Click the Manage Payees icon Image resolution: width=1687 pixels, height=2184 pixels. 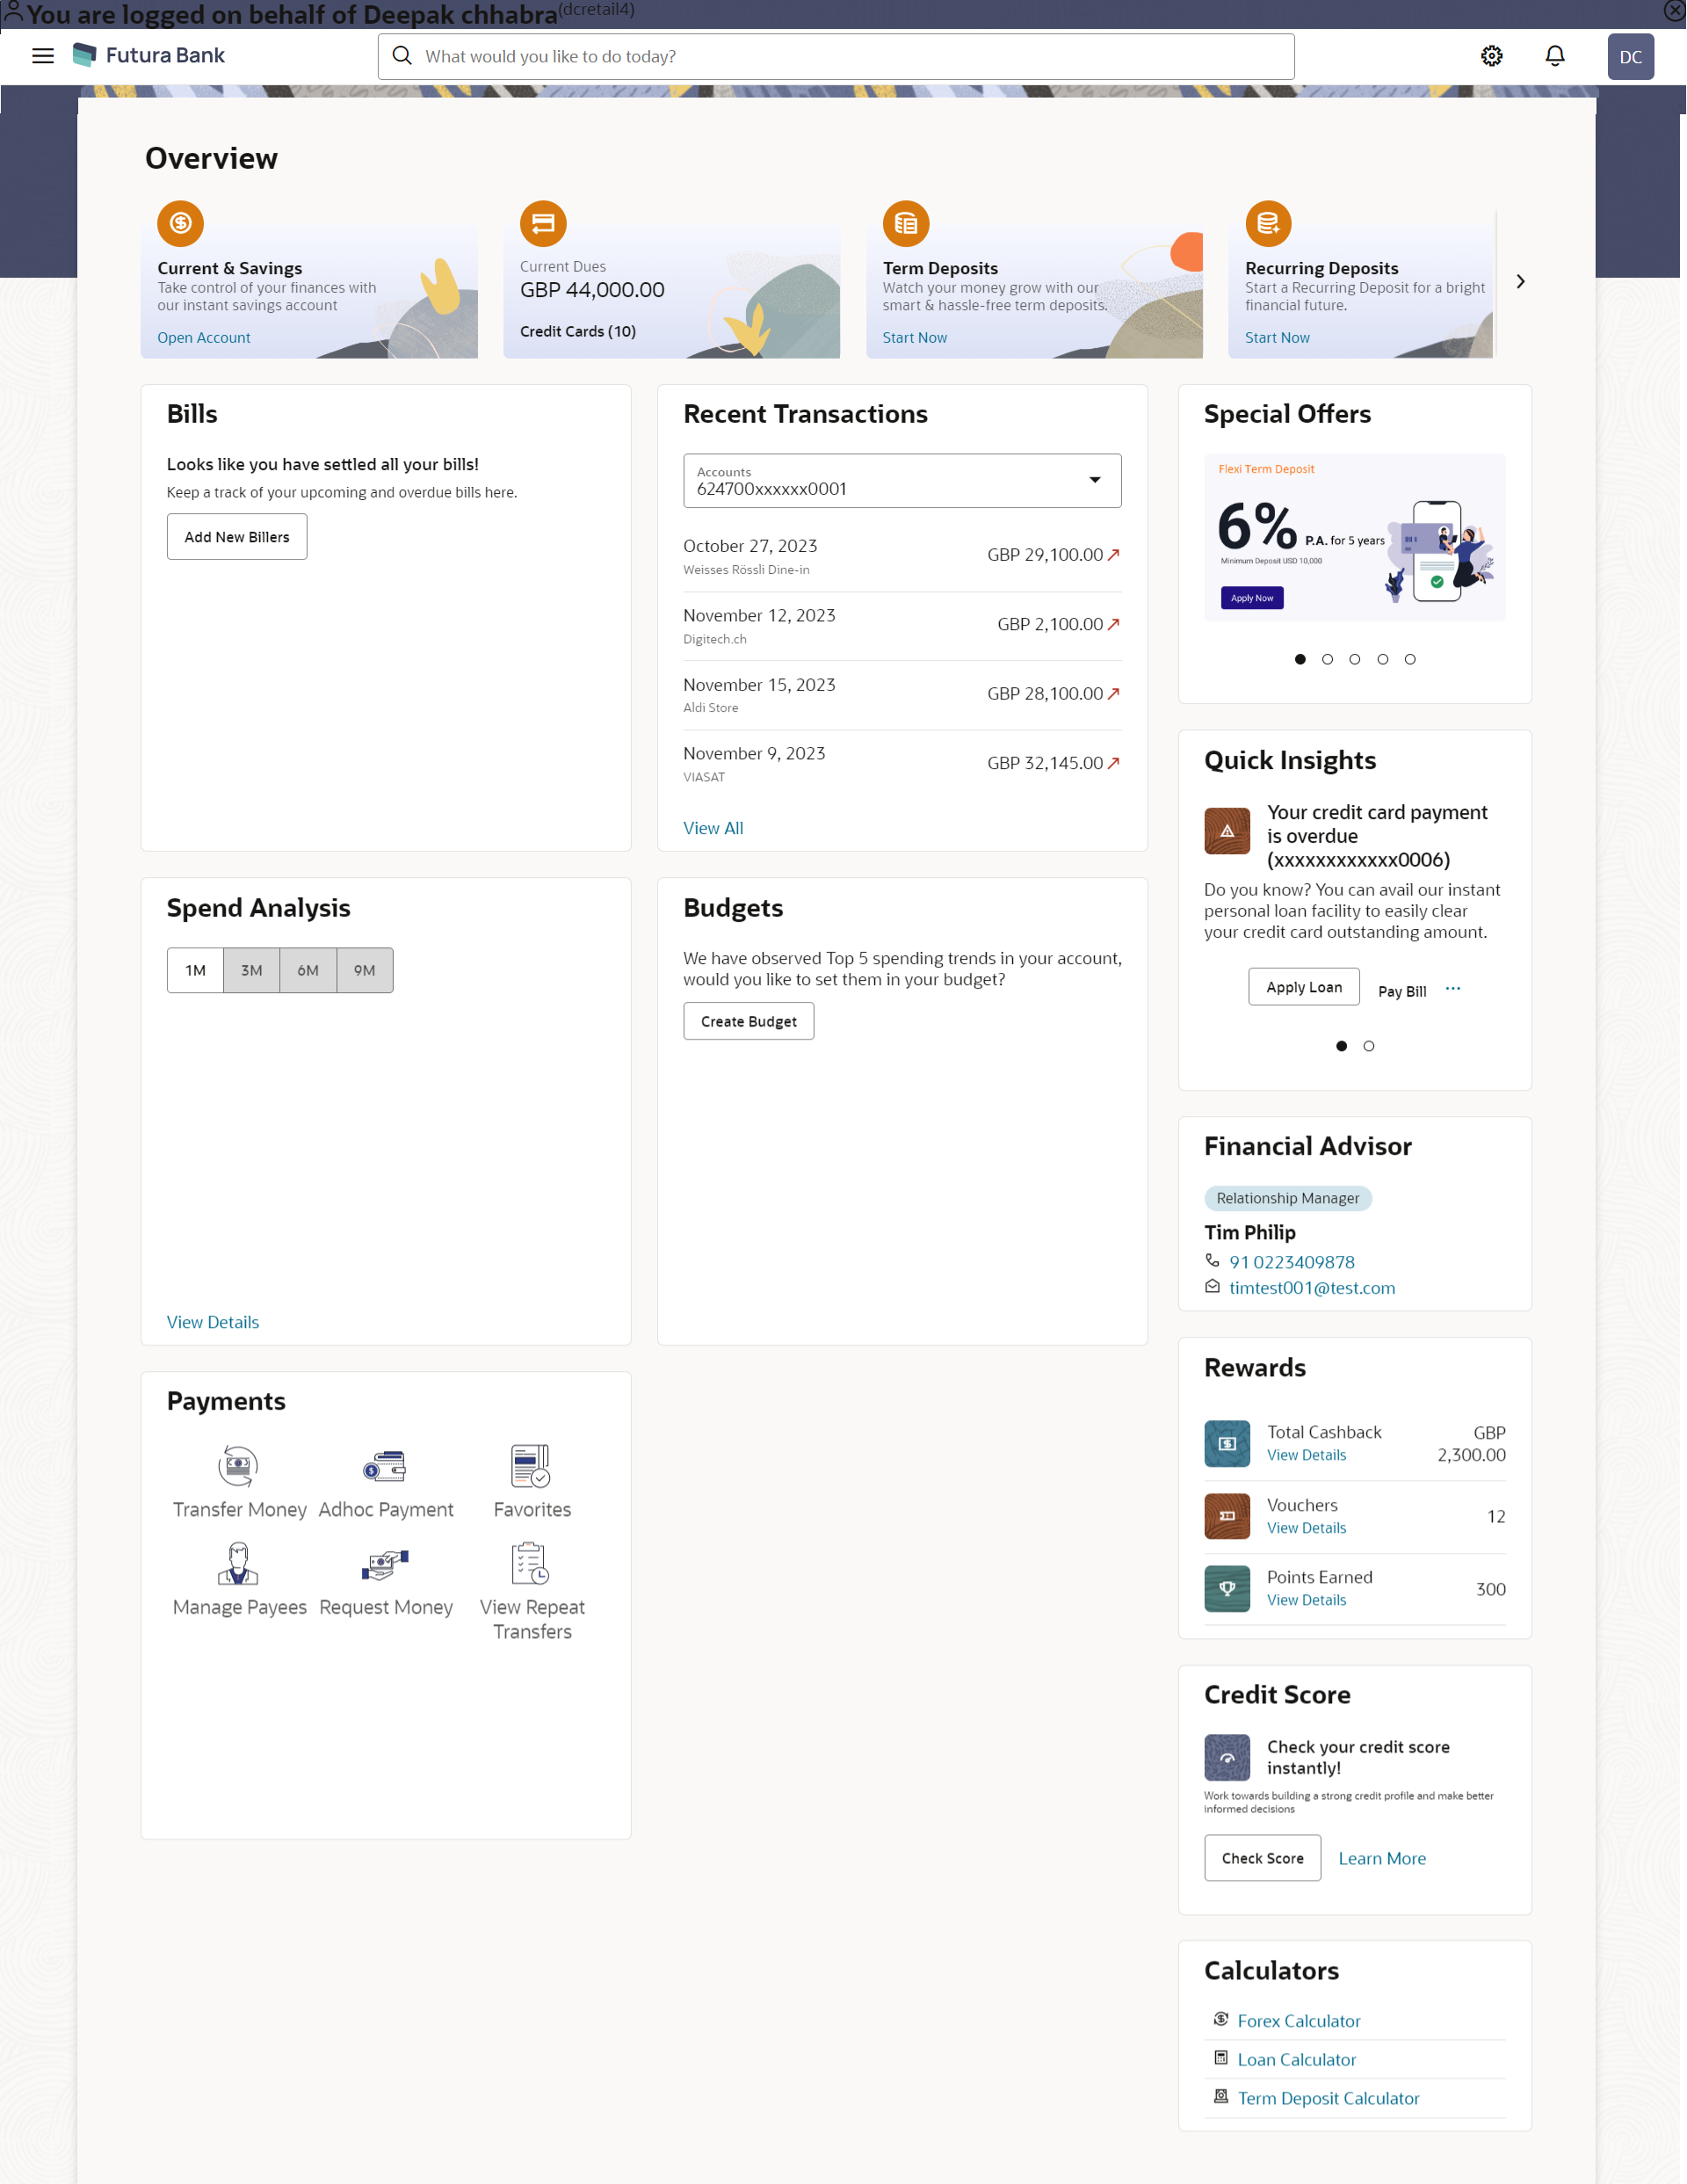(x=238, y=1563)
